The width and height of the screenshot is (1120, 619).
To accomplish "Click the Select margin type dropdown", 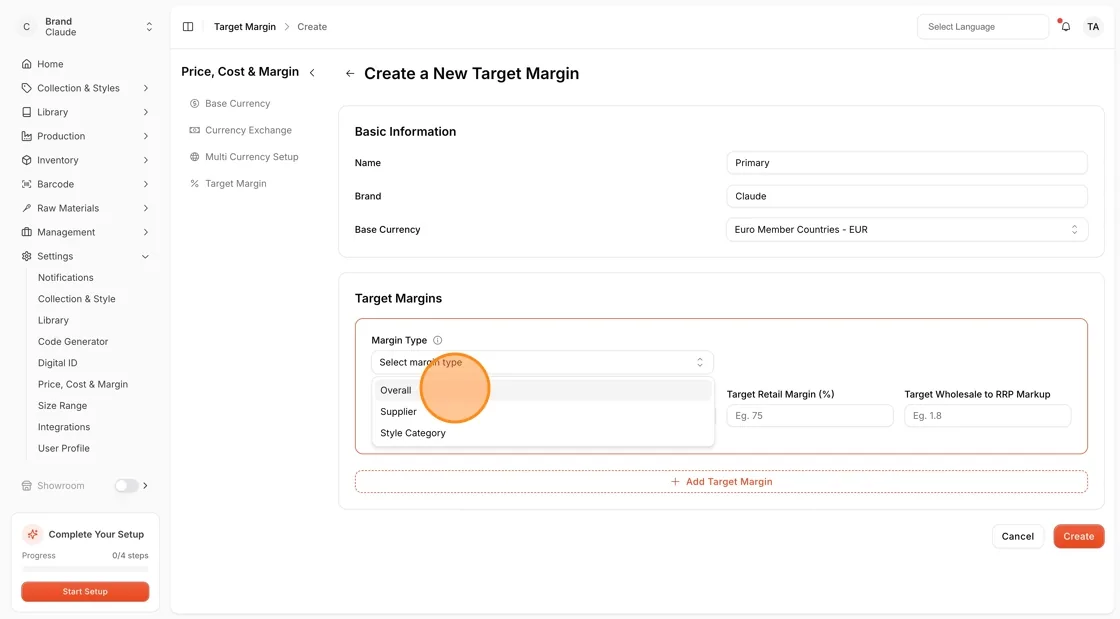I will 542,363.
